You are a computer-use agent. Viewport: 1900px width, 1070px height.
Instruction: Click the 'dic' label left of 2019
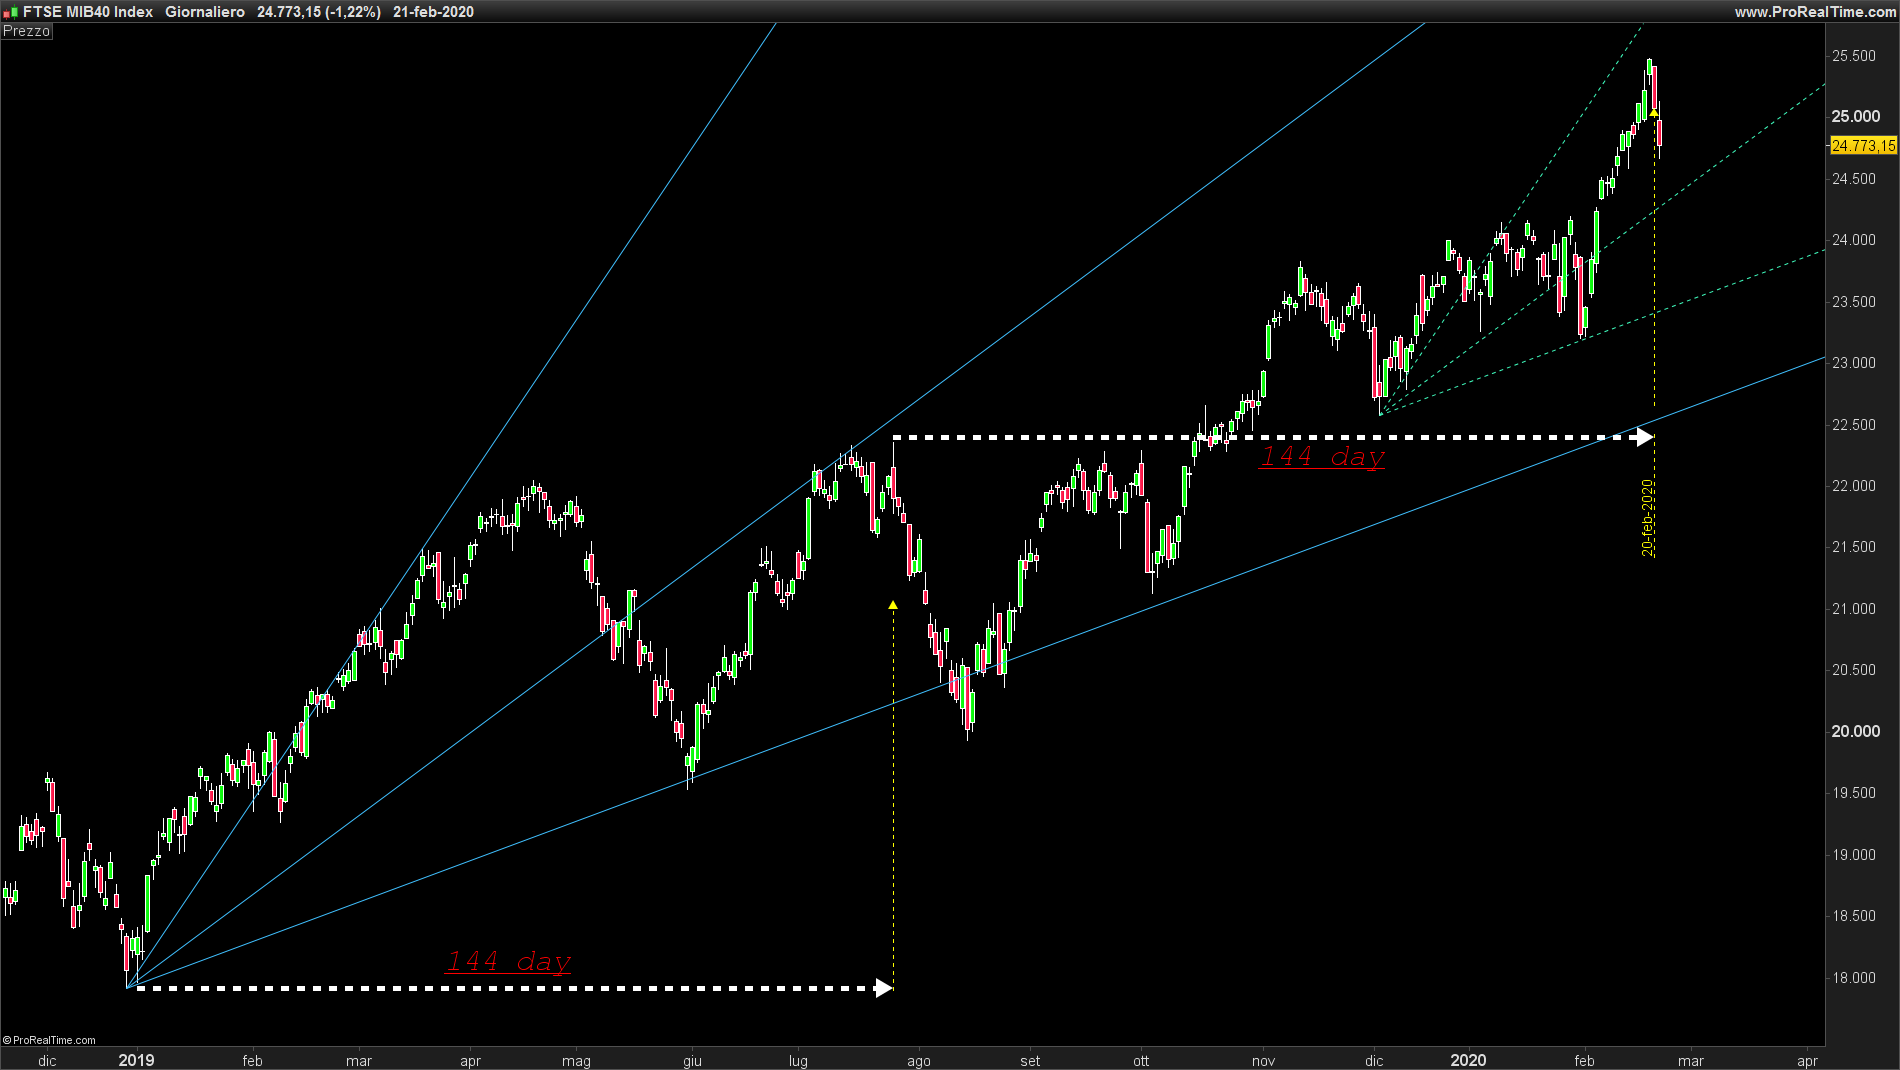tap(47, 1061)
